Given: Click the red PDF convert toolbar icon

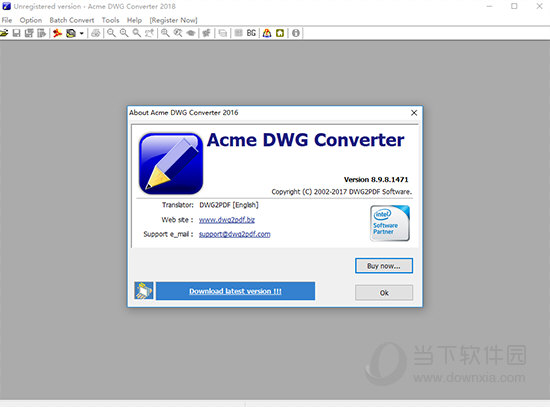Looking at the screenshot, I should 58,33.
